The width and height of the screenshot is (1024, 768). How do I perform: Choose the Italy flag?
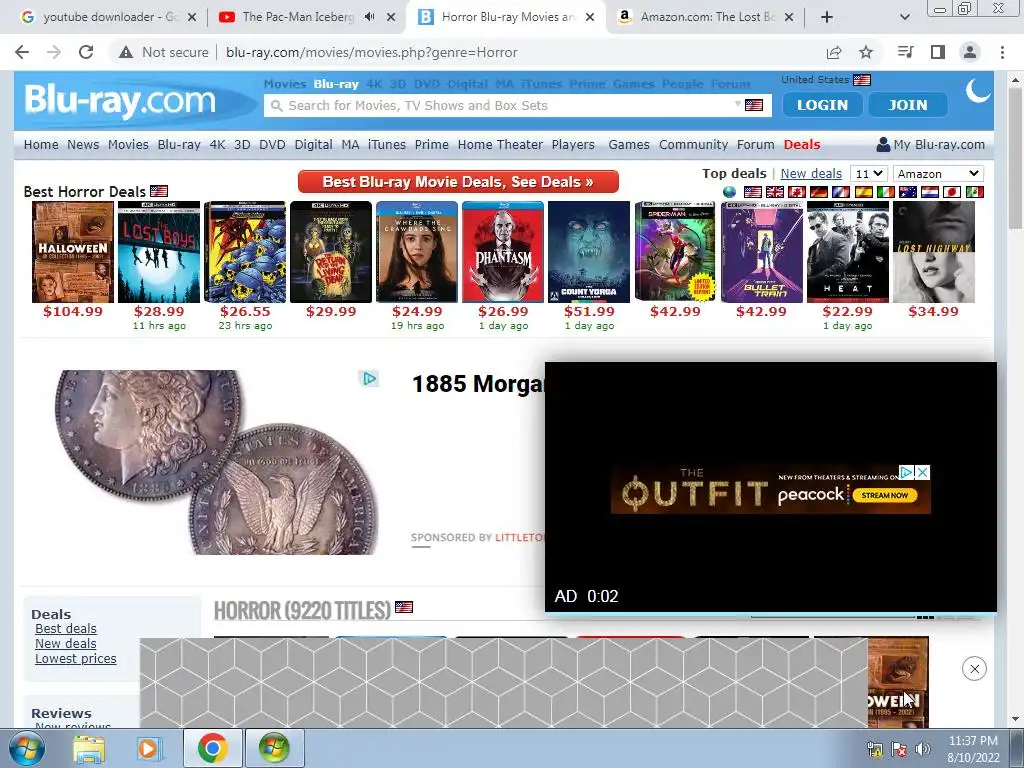(886, 192)
